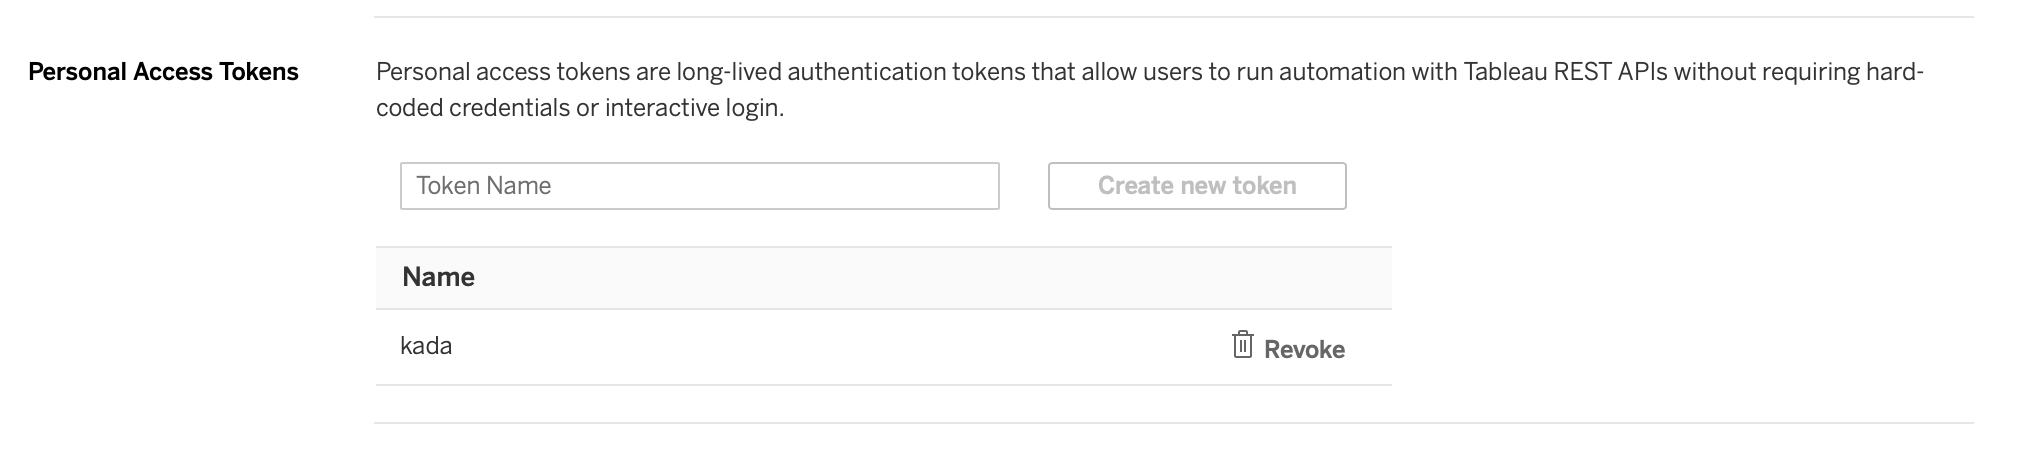Viewport: 2032px width, 470px height.
Task: Click the Revoke label for kada
Action: pyautogui.click(x=1304, y=349)
